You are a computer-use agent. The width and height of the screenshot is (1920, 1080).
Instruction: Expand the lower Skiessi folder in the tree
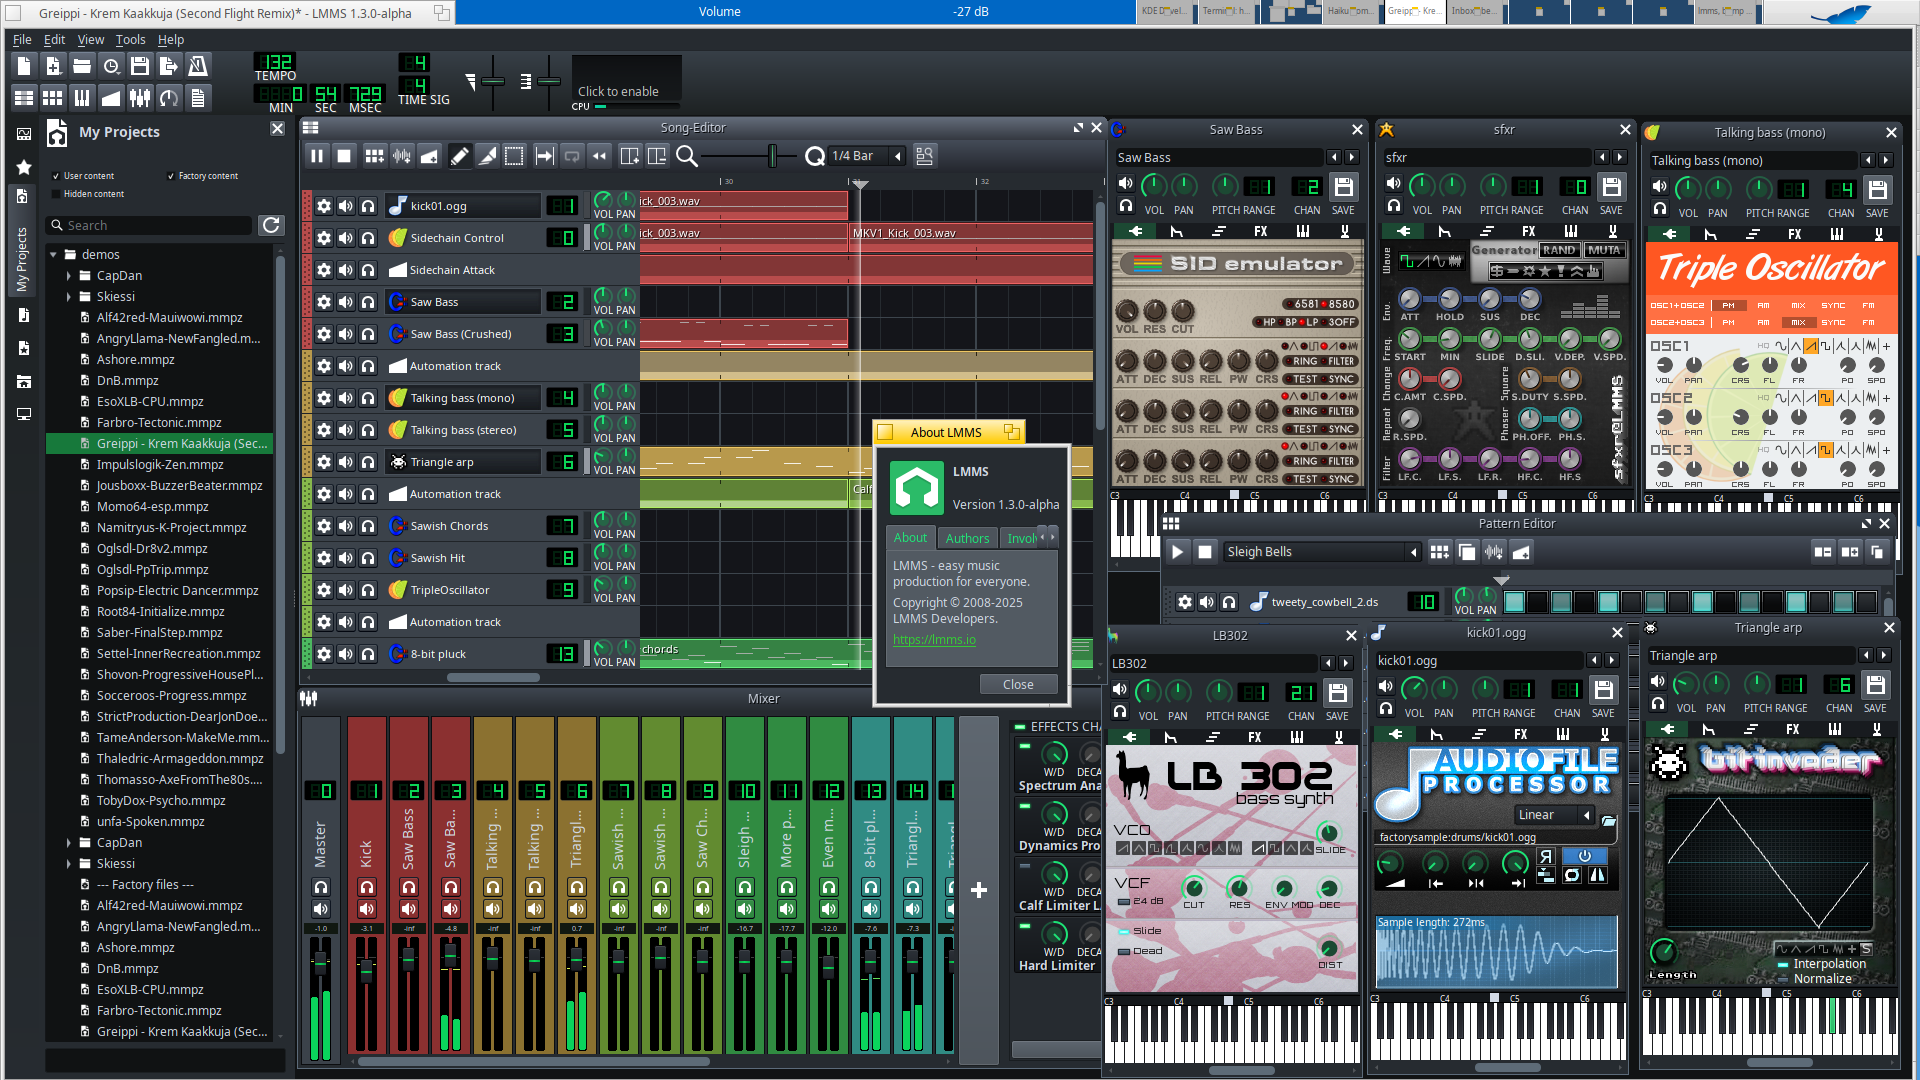click(x=69, y=864)
